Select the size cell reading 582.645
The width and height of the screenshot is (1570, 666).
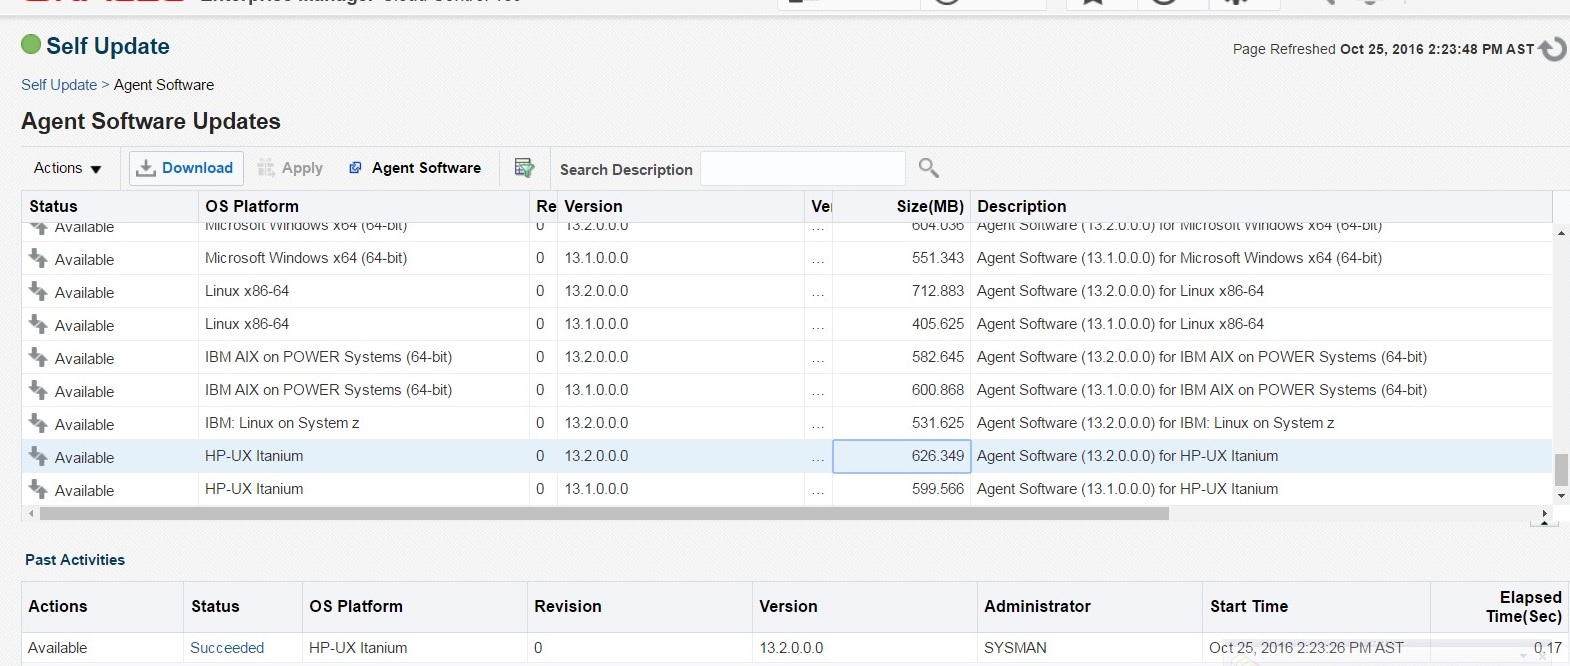[x=901, y=357]
